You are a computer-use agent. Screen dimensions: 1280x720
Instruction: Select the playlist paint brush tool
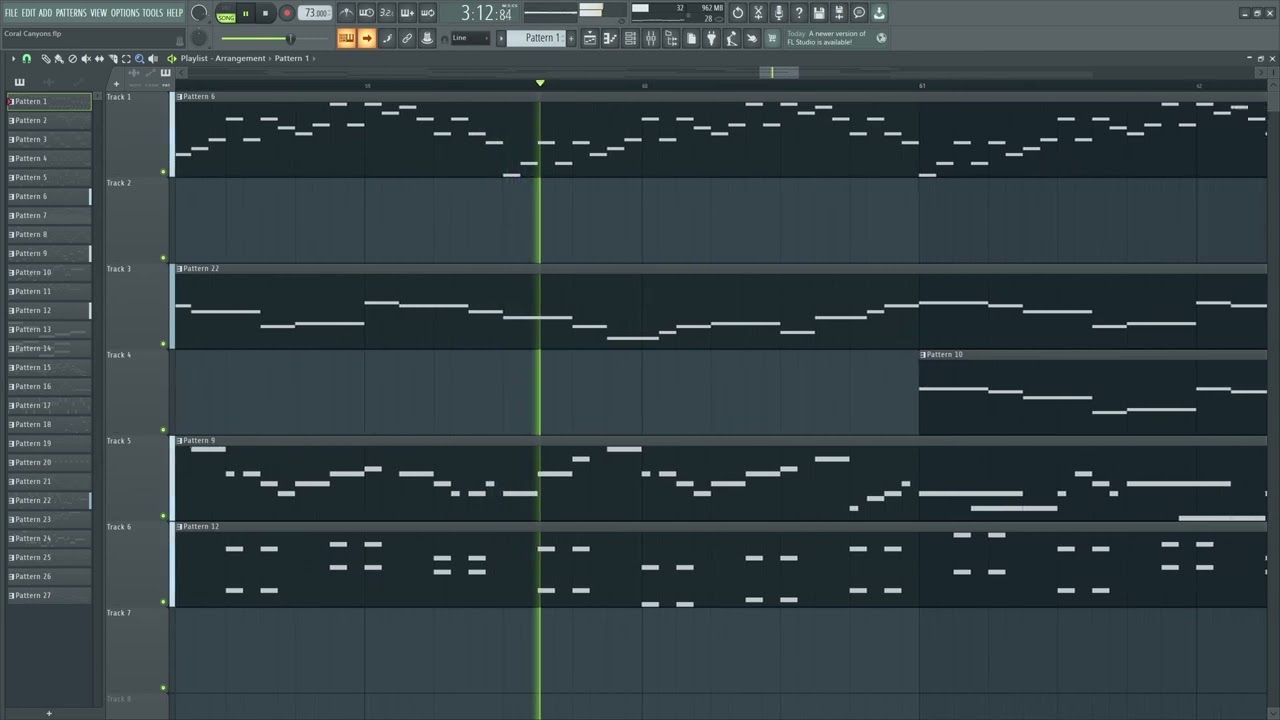(x=58, y=59)
